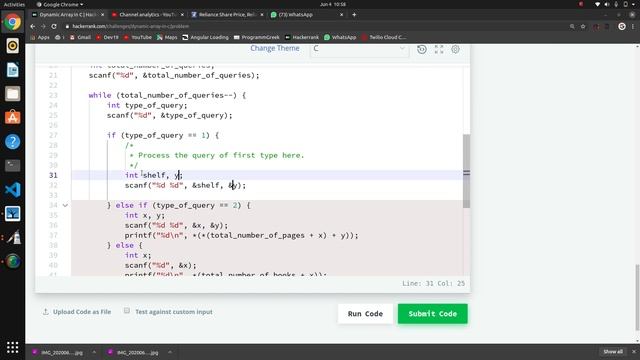The height and width of the screenshot is (360, 640).
Task: Open Twilio Cloud bookmark
Action: pyautogui.click(x=384, y=37)
